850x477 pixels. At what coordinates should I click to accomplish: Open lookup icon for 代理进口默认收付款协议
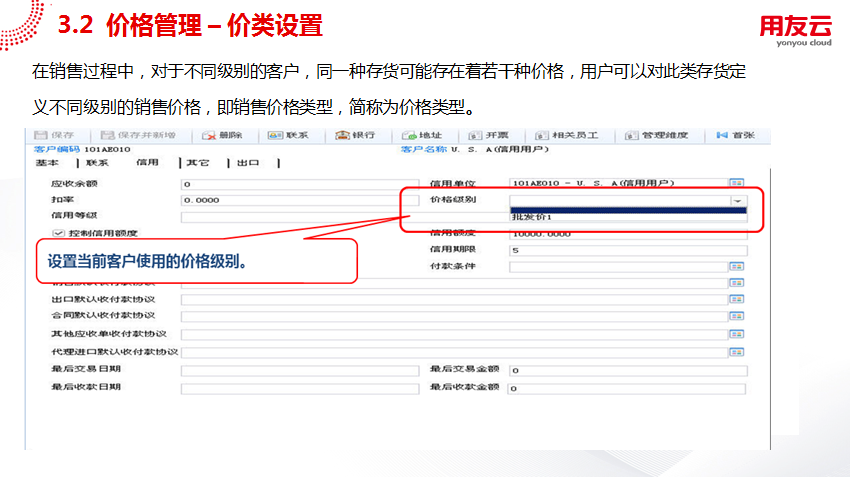(x=737, y=352)
